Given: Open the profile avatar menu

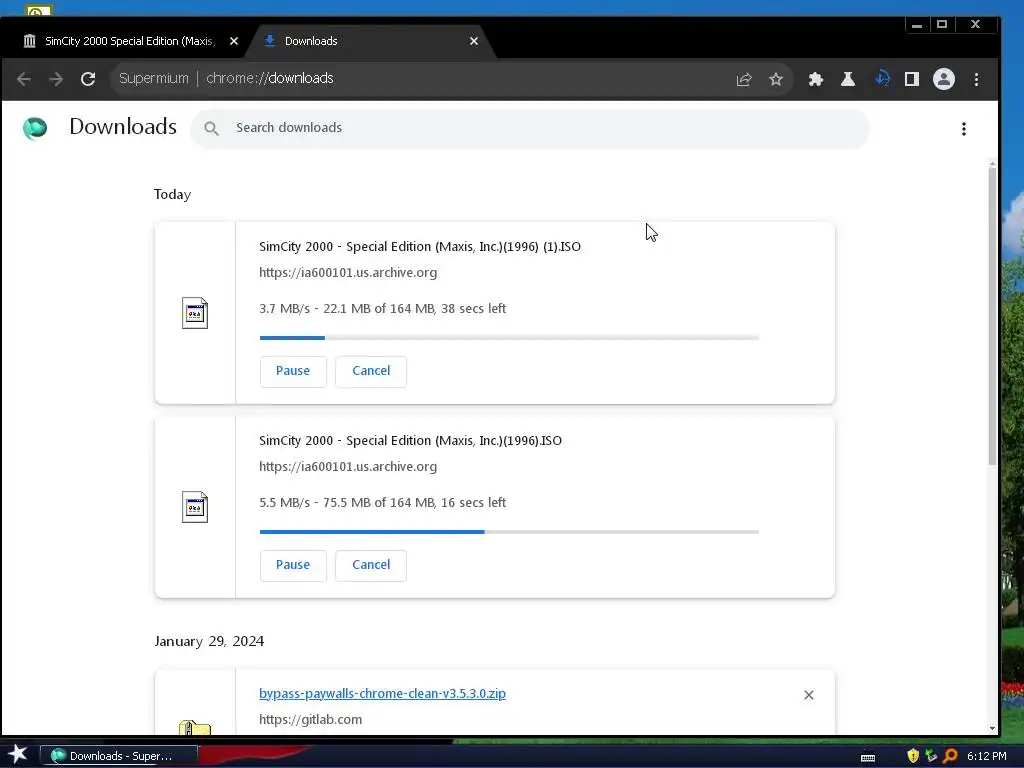Looking at the screenshot, I should [944, 80].
